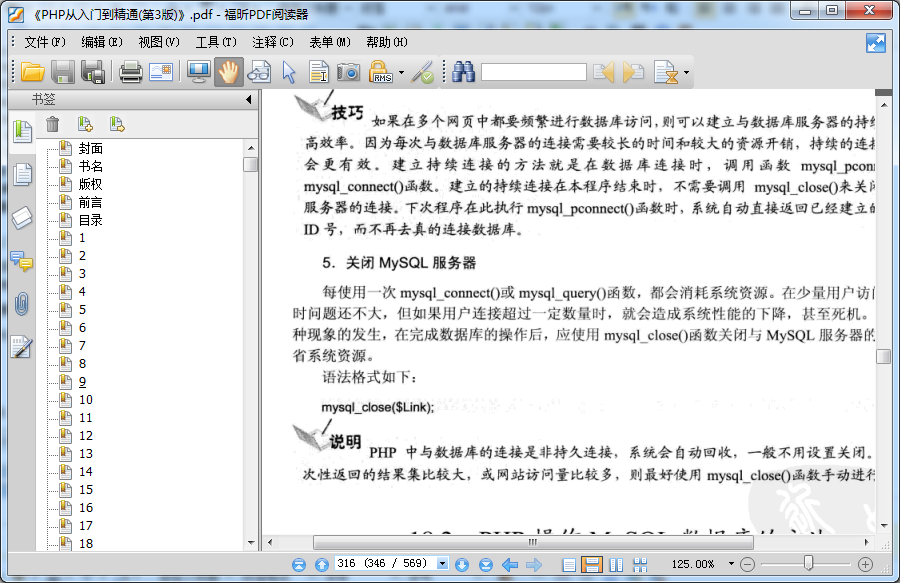This screenshot has width=900, height=583.
Task: Open the 文件(F) menu
Action: (x=45, y=42)
